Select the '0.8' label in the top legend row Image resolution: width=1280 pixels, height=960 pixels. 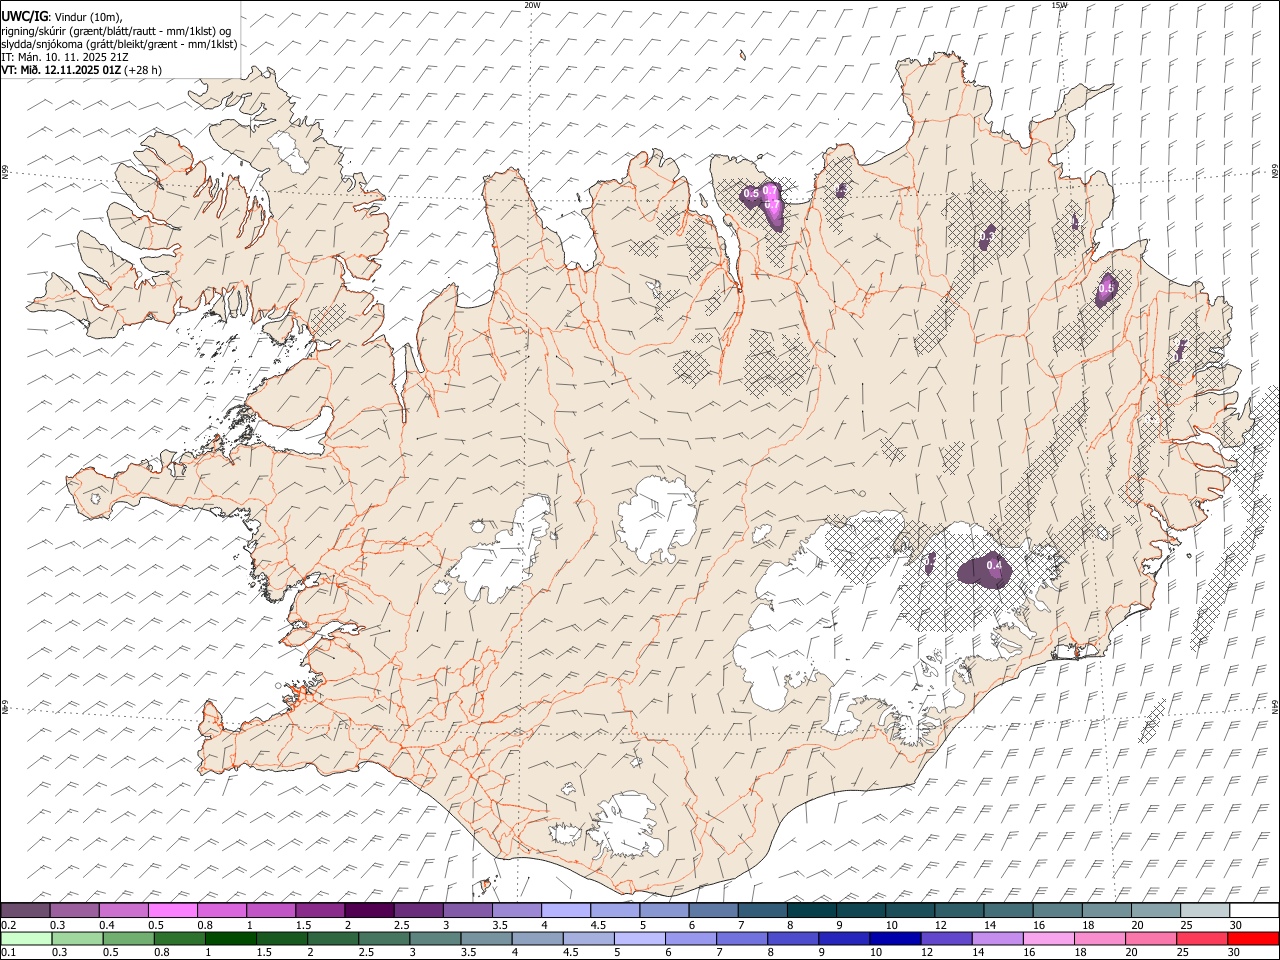[204, 925]
